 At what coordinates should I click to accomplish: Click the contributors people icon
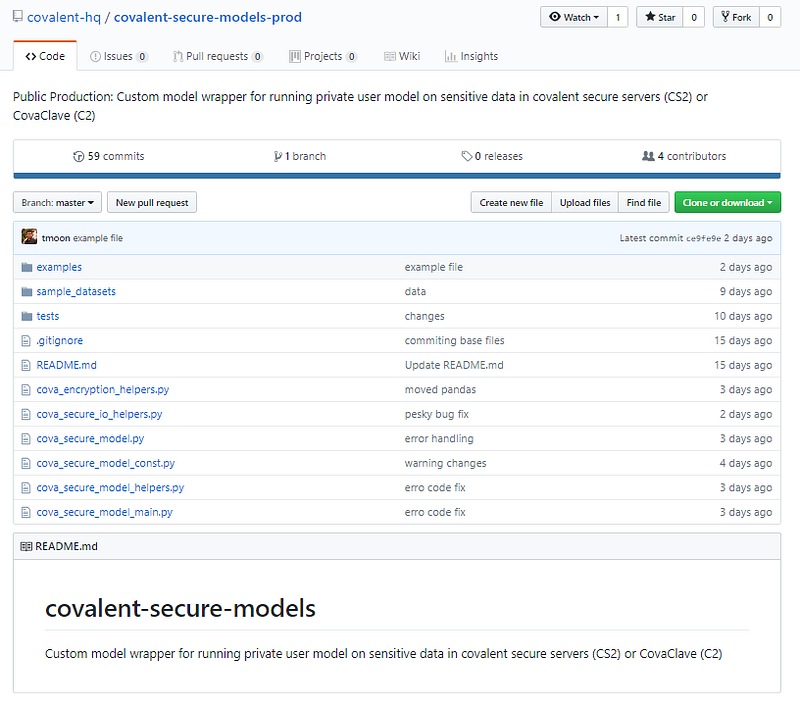point(648,157)
